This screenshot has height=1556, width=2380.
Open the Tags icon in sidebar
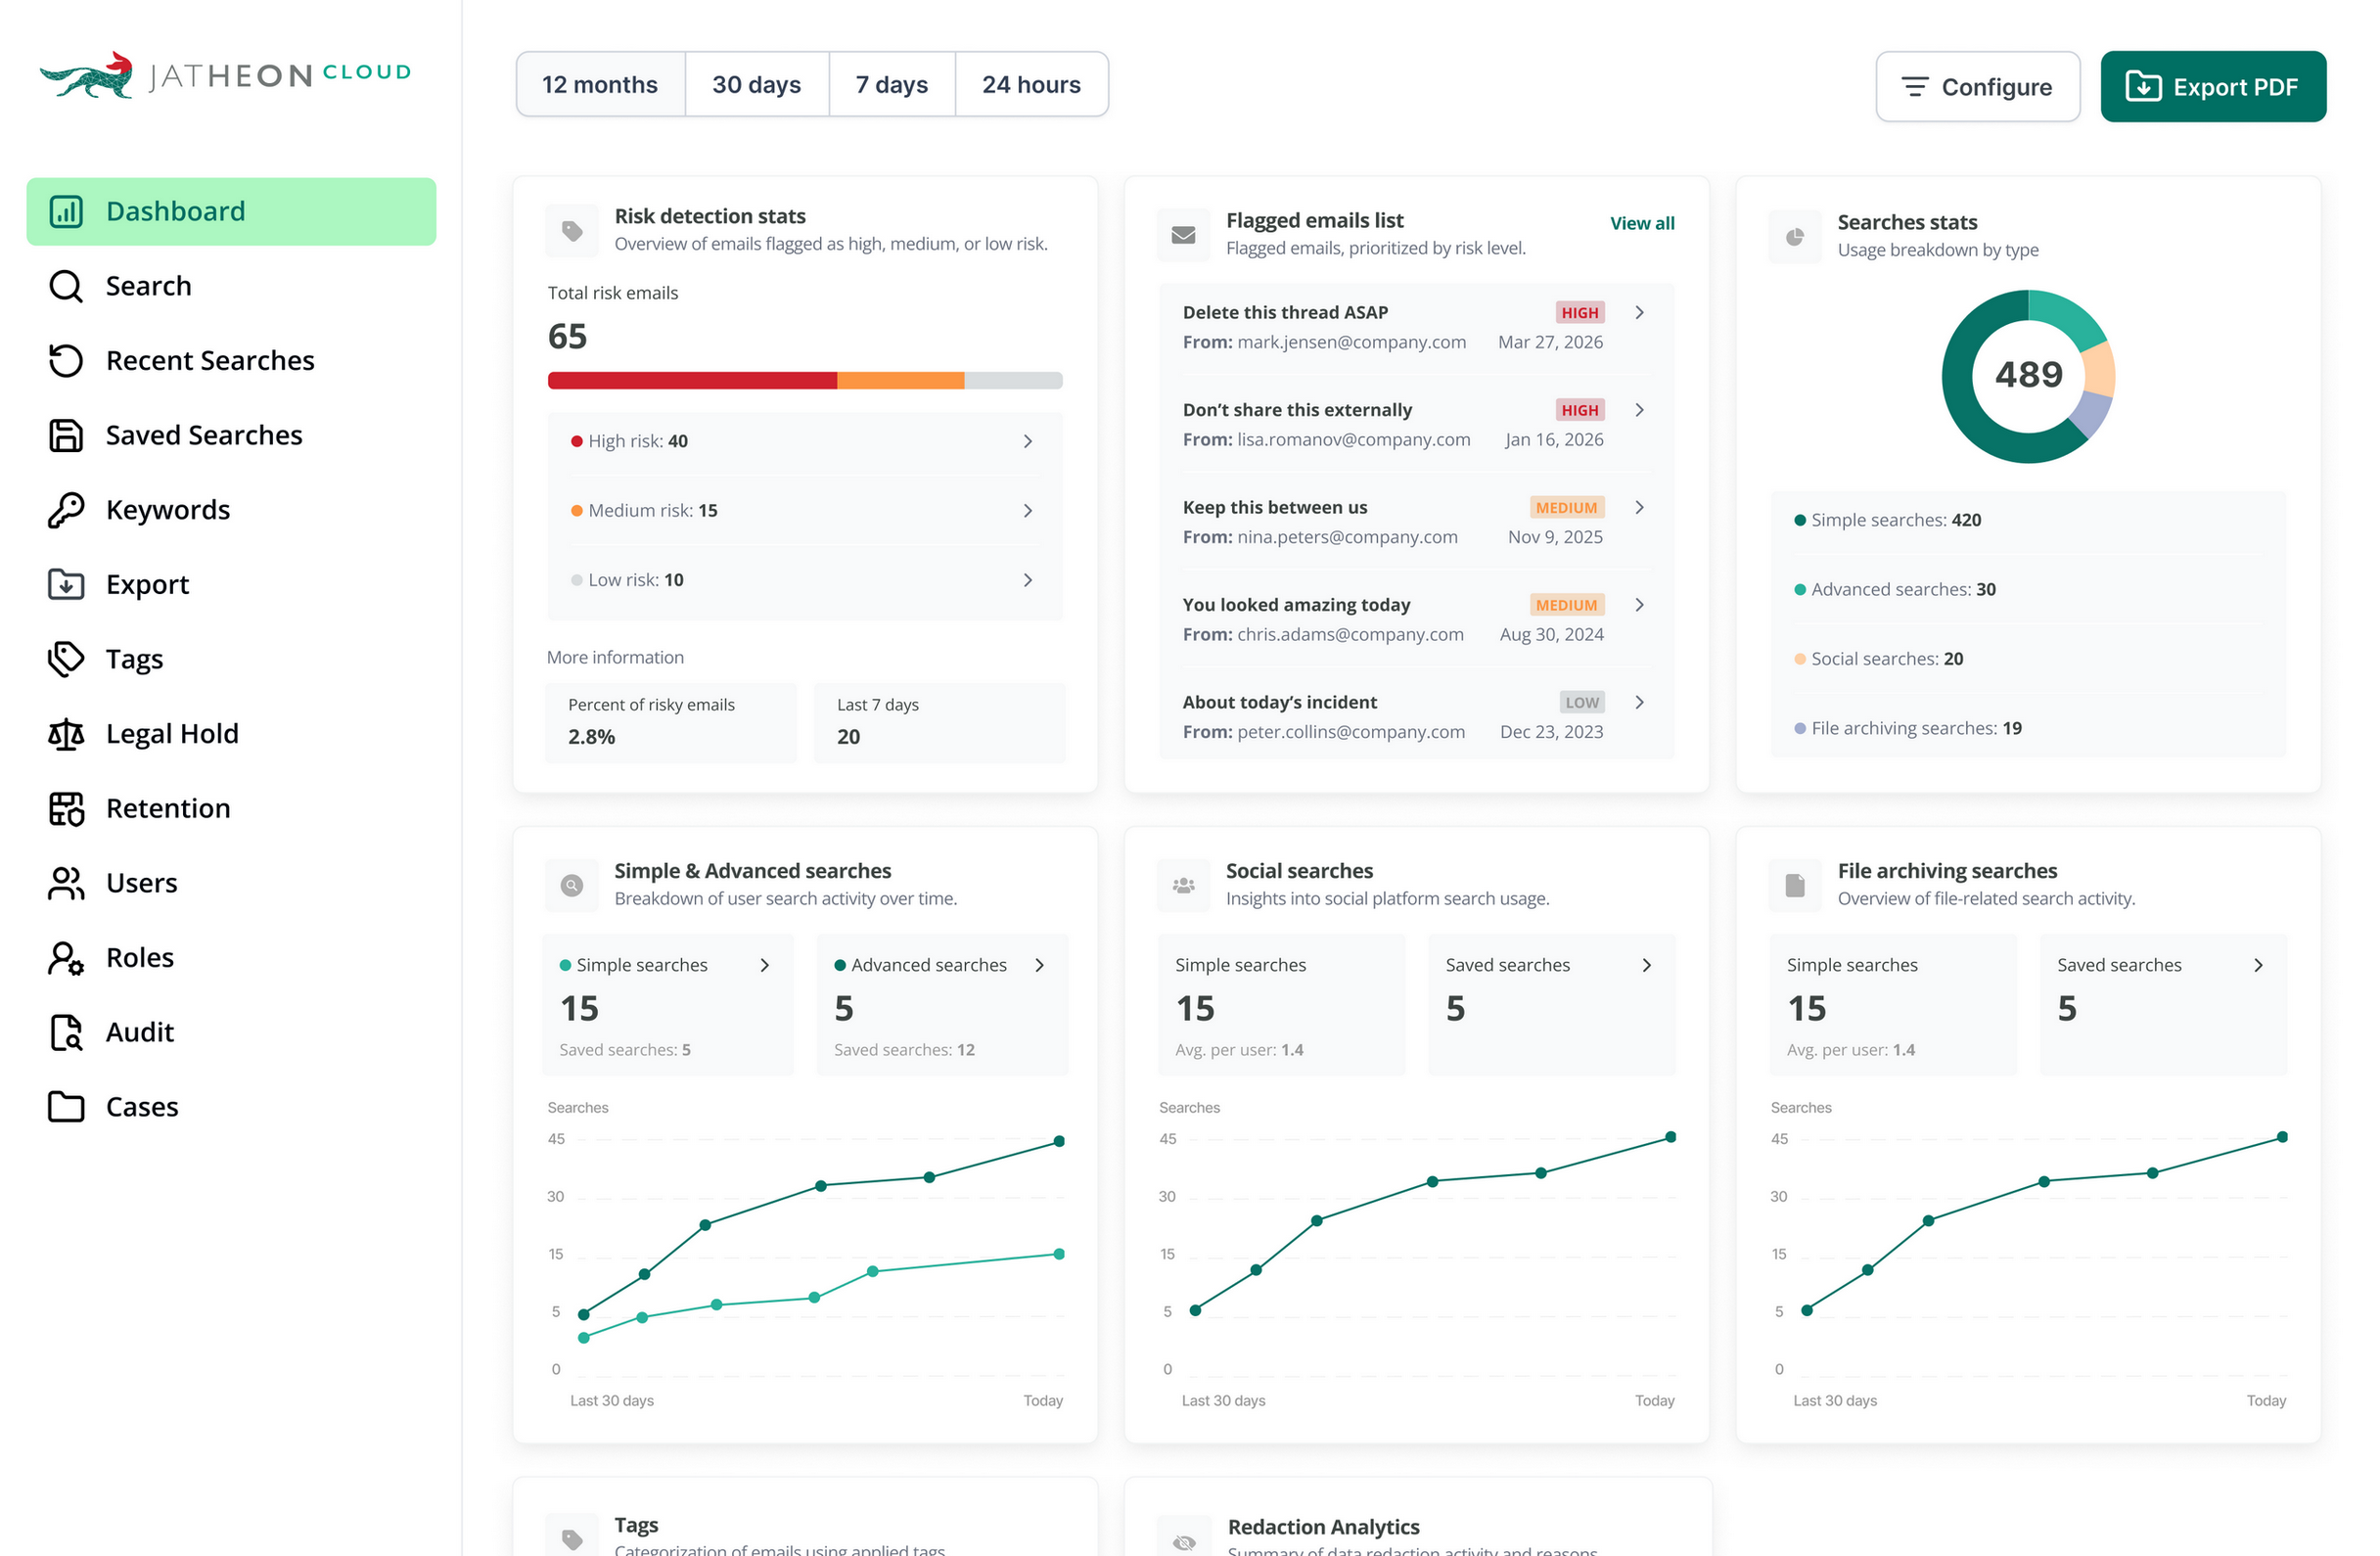coord(66,659)
